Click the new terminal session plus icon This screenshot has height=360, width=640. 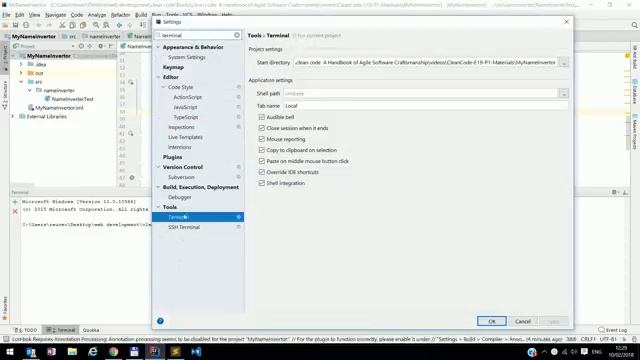coord(15,202)
